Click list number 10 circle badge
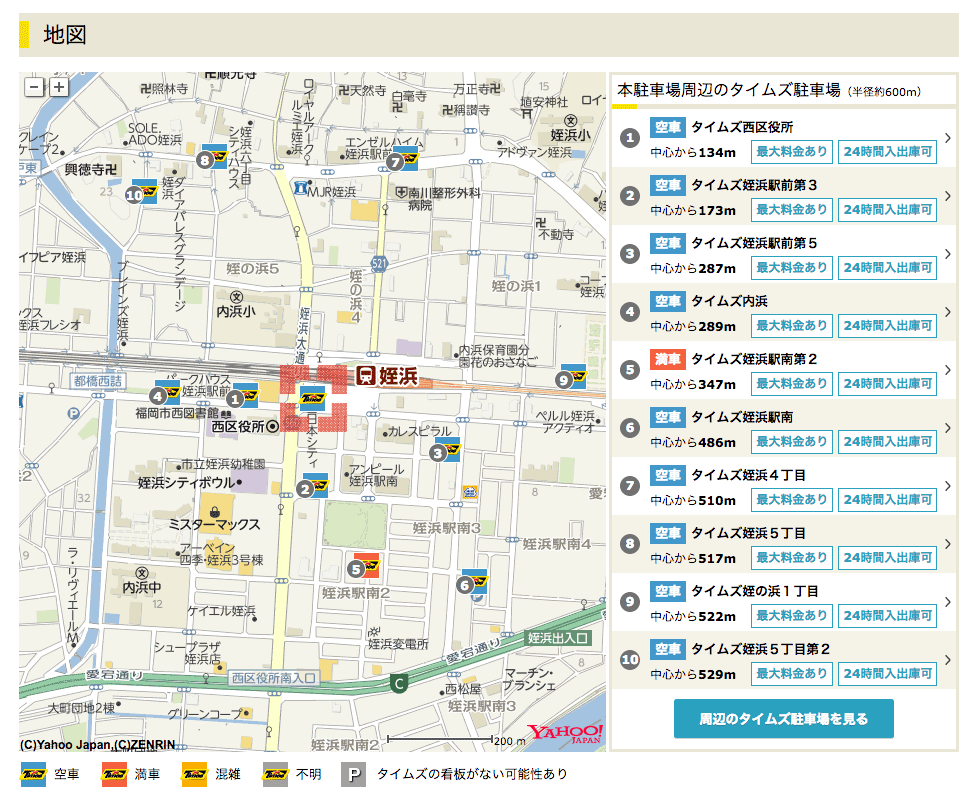The image size is (979, 808). click(630, 660)
